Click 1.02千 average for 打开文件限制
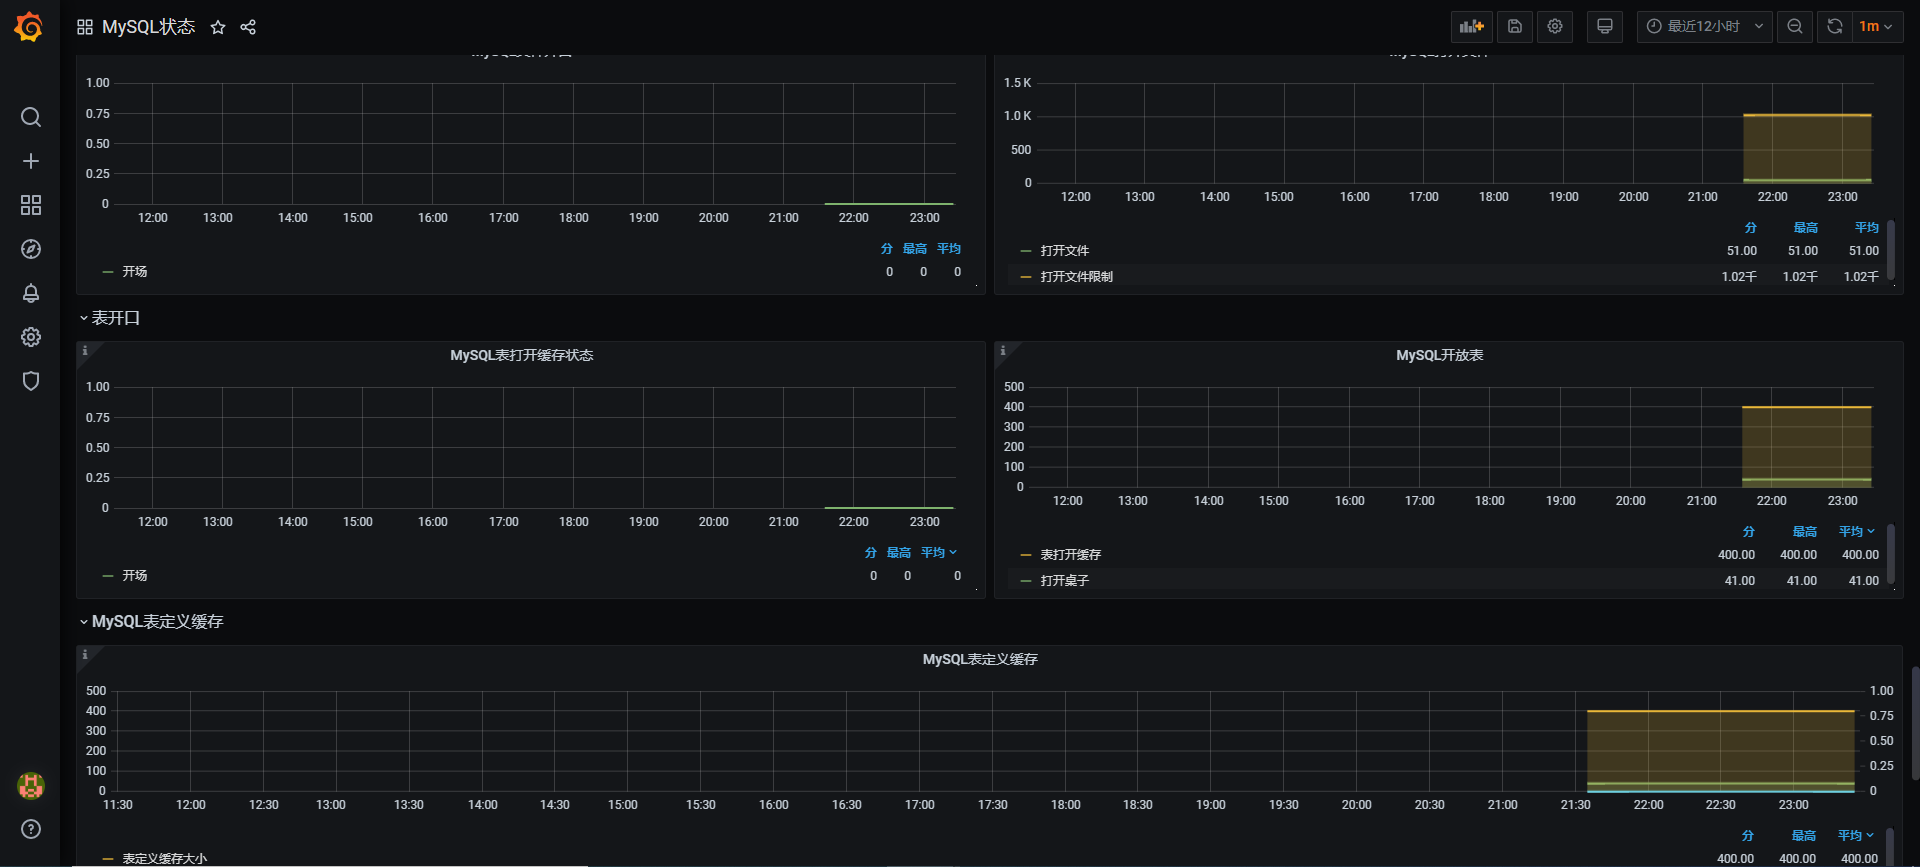The height and width of the screenshot is (867, 1920). 1861,277
